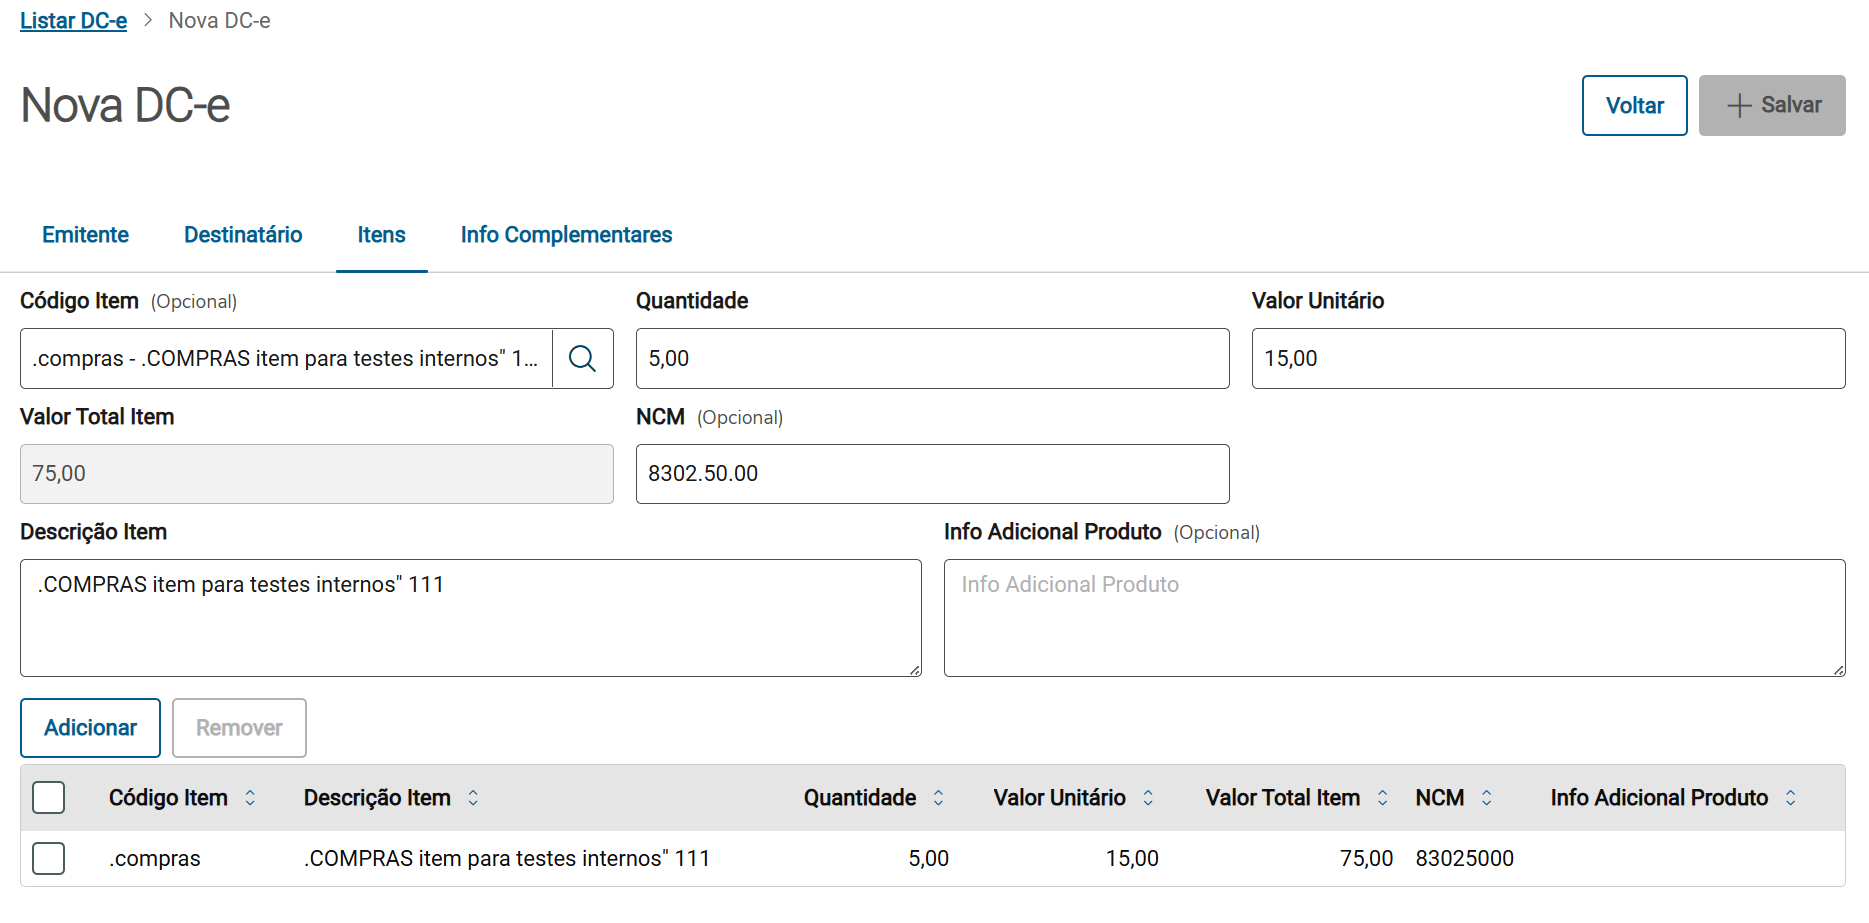The width and height of the screenshot is (1869, 923).
Task: Select the .compras row checkbox
Action: [x=49, y=858]
